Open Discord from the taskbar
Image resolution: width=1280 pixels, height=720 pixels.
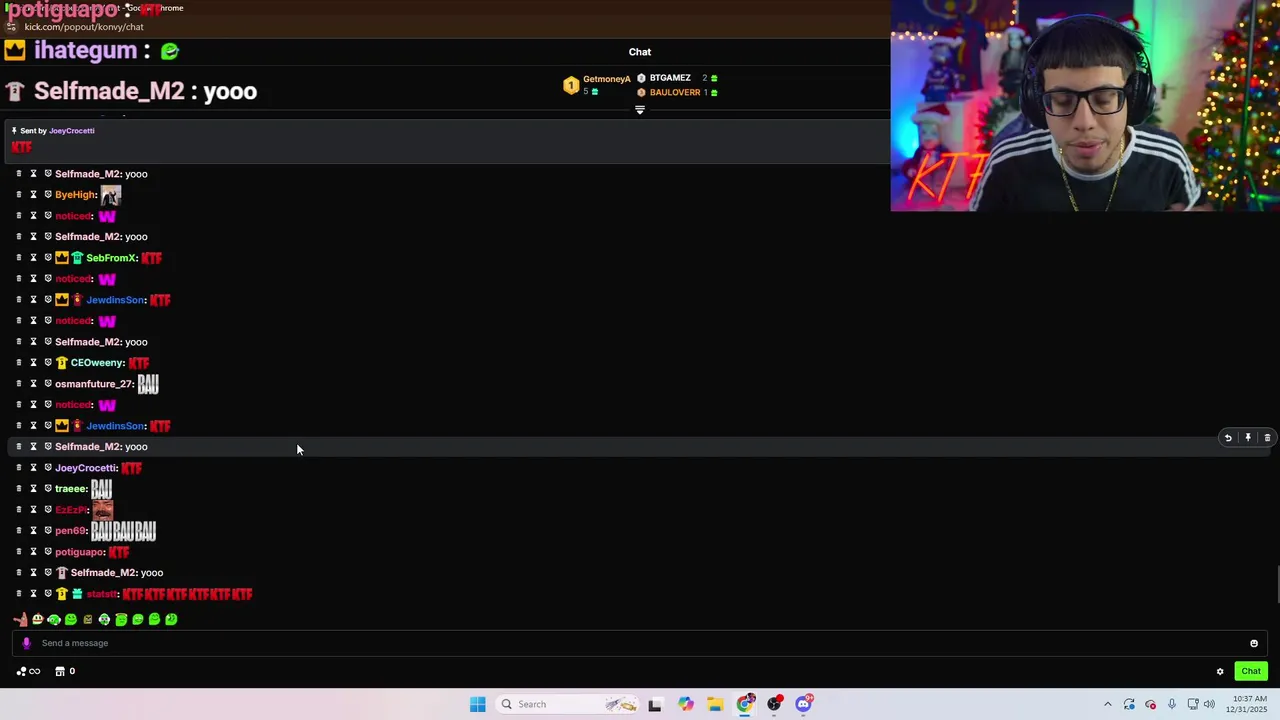pos(804,704)
